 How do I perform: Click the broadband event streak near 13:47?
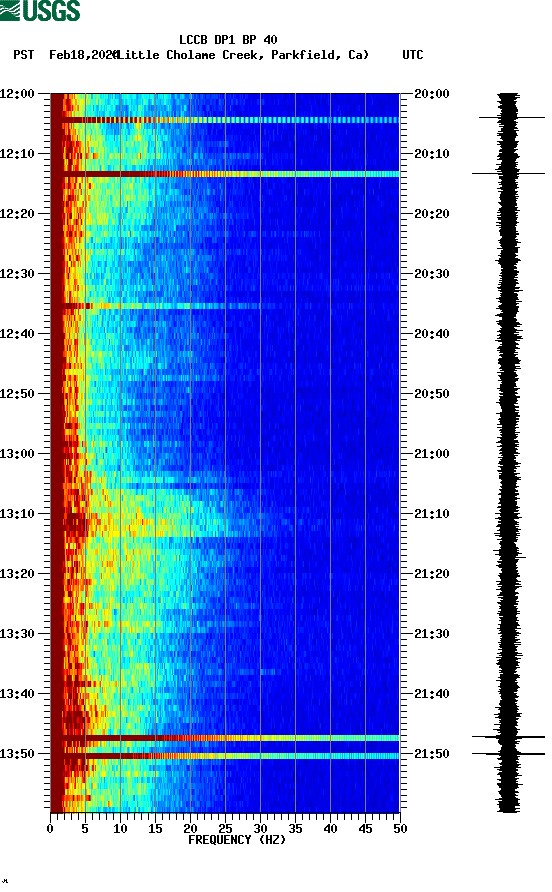pos(225,738)
